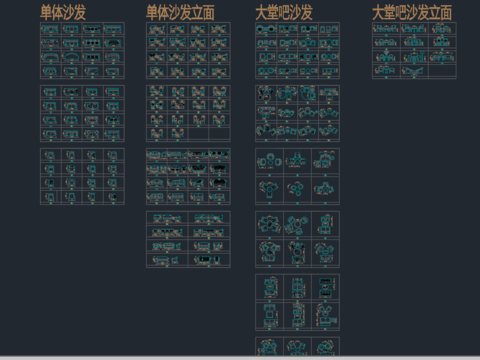Select the curved sofa plan in first 单体沙发 grid
The width and height of the screenshot is (480, 360).
click(x=71, y=57)
